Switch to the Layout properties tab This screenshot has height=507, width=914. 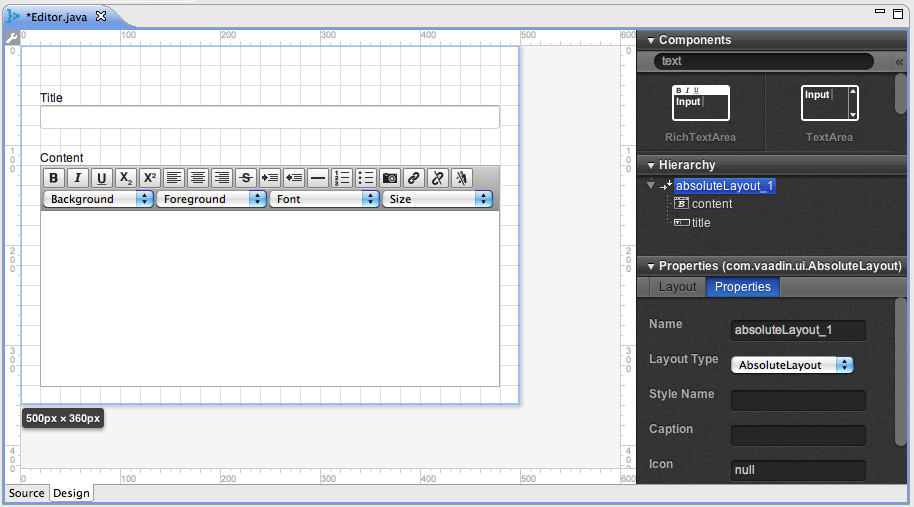(x=677, y=287)
